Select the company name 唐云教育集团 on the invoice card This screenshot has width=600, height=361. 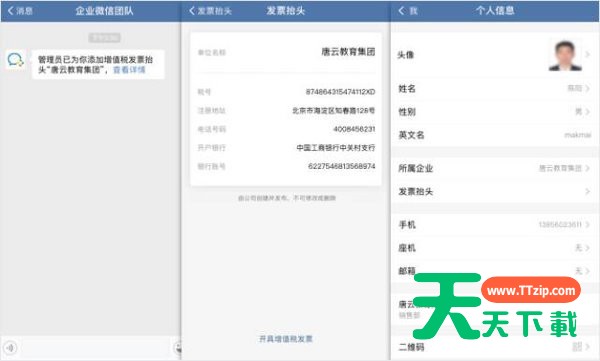tap(348, 52)
